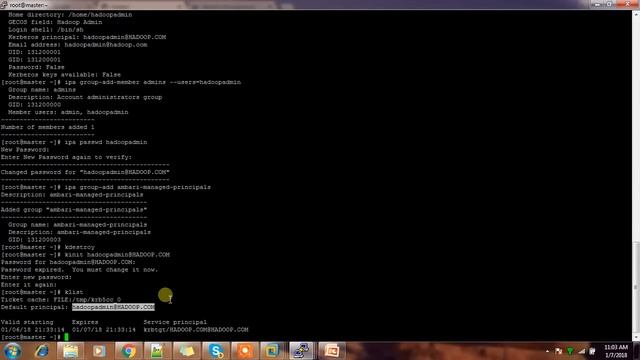This screenshot has width=640, height=360.
Task: Open the volume speaker tray icon
Action: (x=592, y=351)
